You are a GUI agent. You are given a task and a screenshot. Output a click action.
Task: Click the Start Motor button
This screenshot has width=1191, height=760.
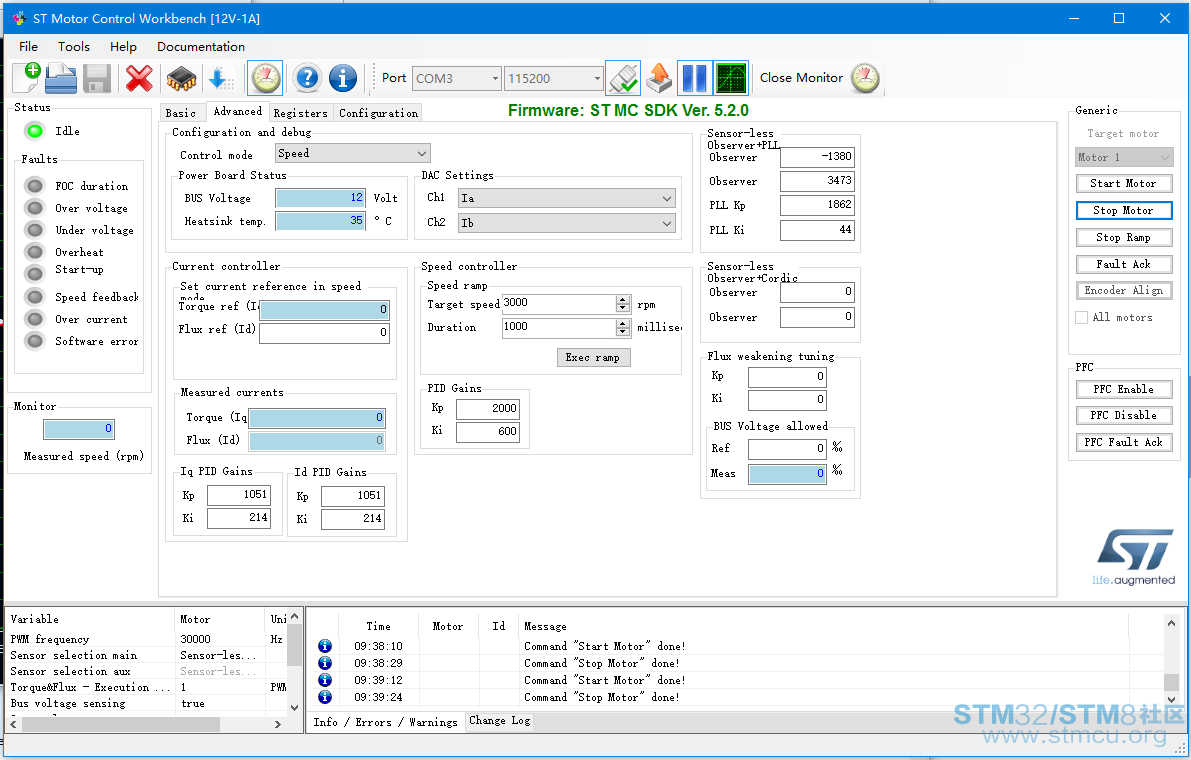tap(1123, 184)
